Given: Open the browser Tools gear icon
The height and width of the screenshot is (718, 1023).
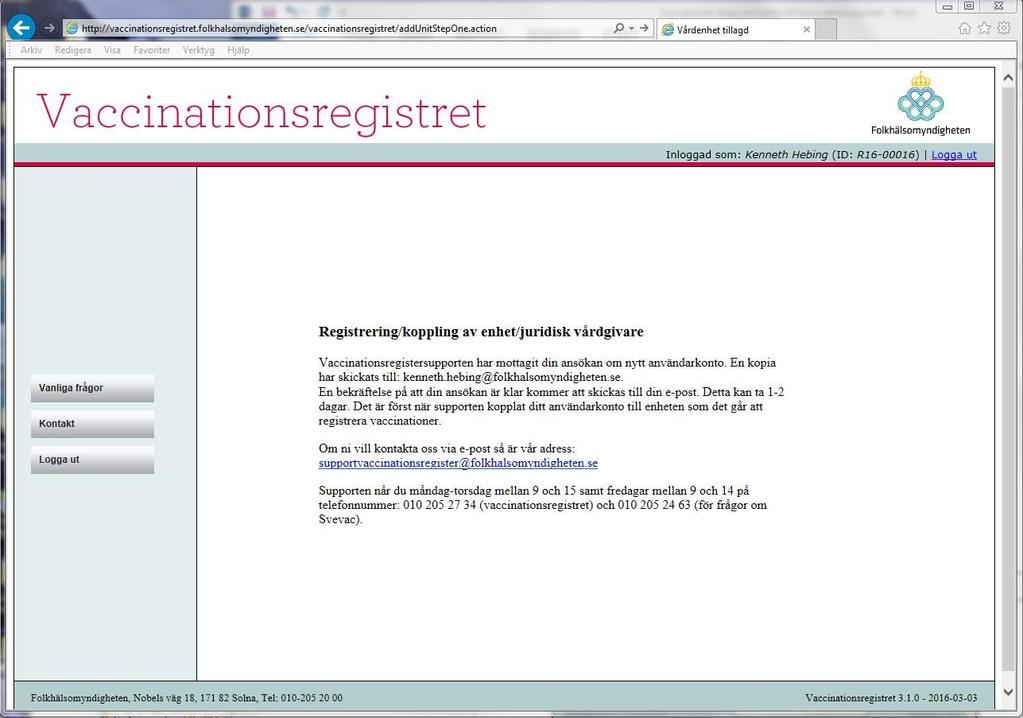Looking at the screenshot, I should [x=1004, y=28].
